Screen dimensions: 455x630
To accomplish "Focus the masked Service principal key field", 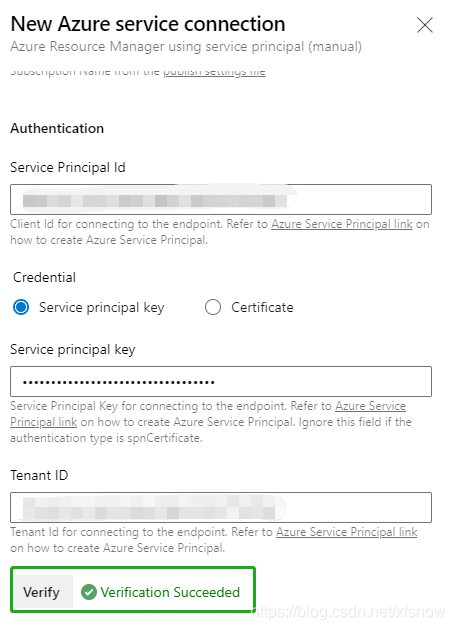I will tap(221, 381).
